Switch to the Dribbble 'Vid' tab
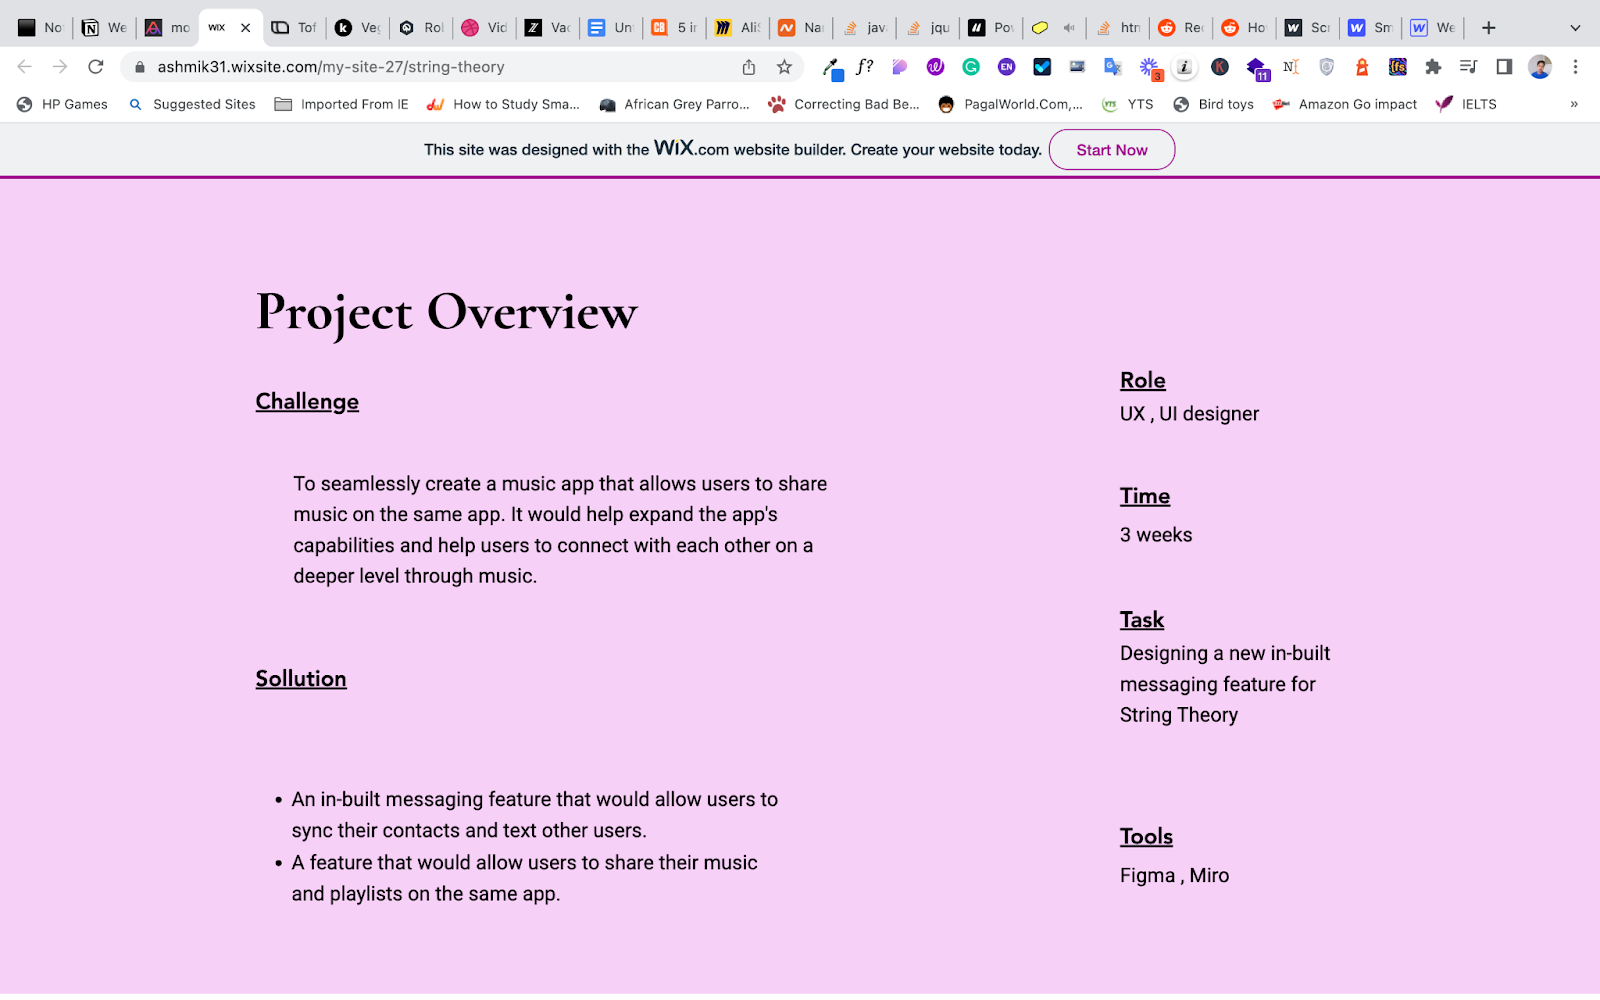The width and height of the screenshot is (1600, 1000). click(x=484, y=28)
